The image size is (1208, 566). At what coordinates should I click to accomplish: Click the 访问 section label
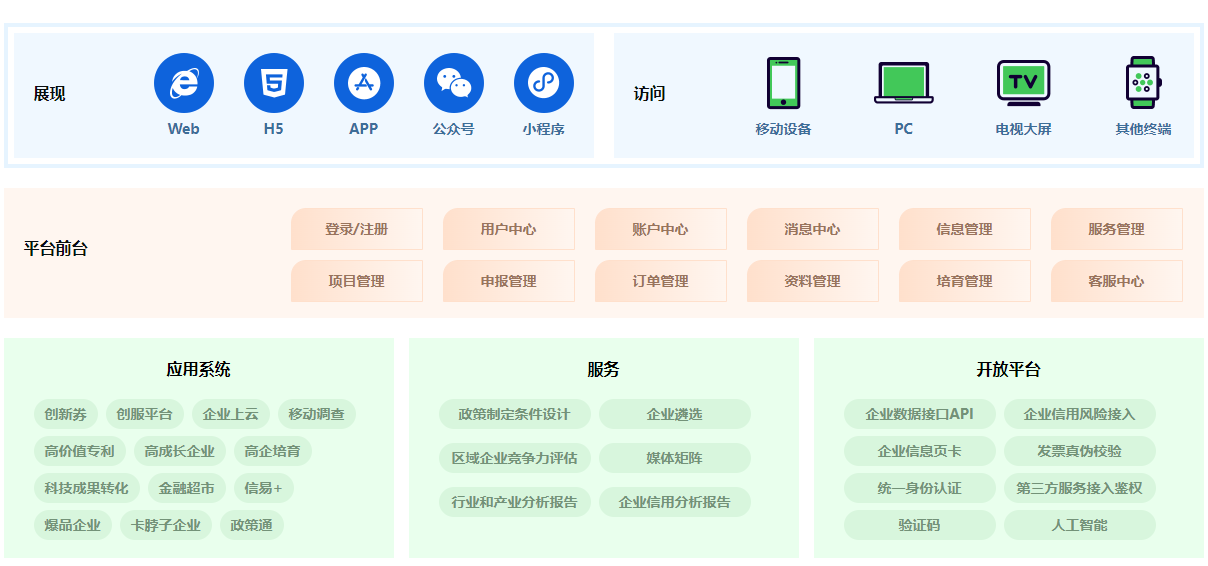649,94
